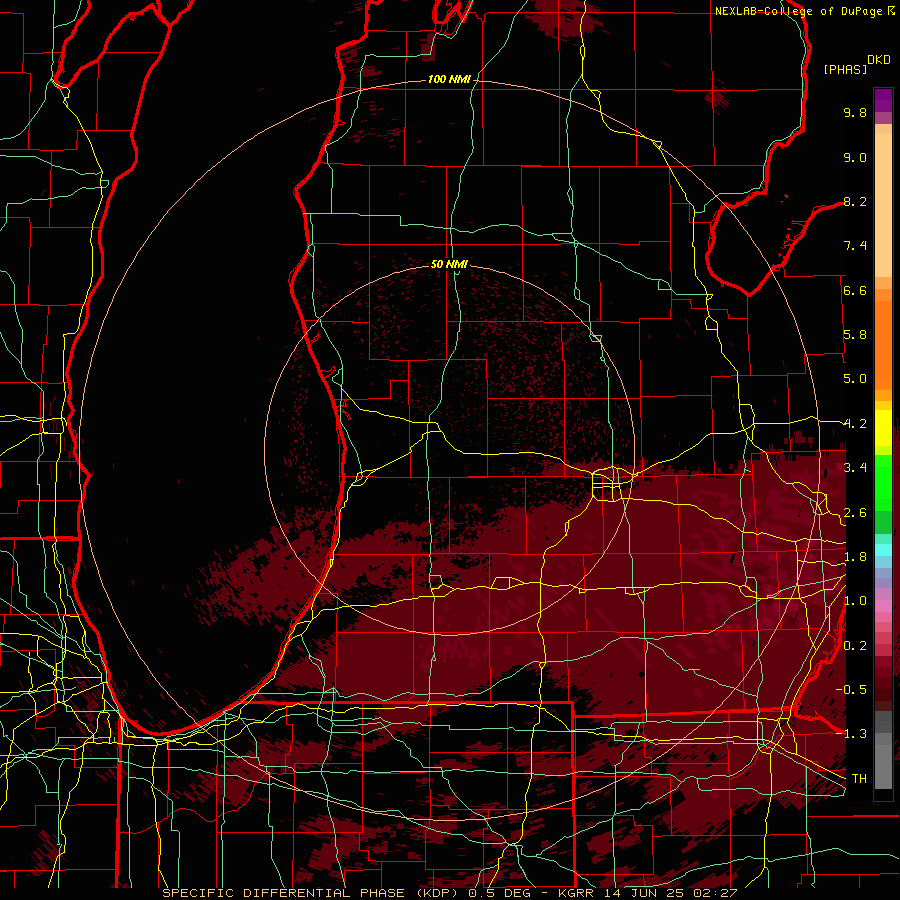Click the SPECIFIC DIFFERENTIAL PHASE (KDP) caption
Image resolution: width=900 pixels, height=900 pixels.
(x=312, y=893)
